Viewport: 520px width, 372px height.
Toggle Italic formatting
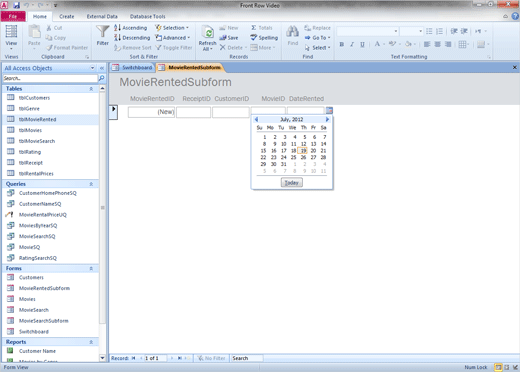(352, 44)
